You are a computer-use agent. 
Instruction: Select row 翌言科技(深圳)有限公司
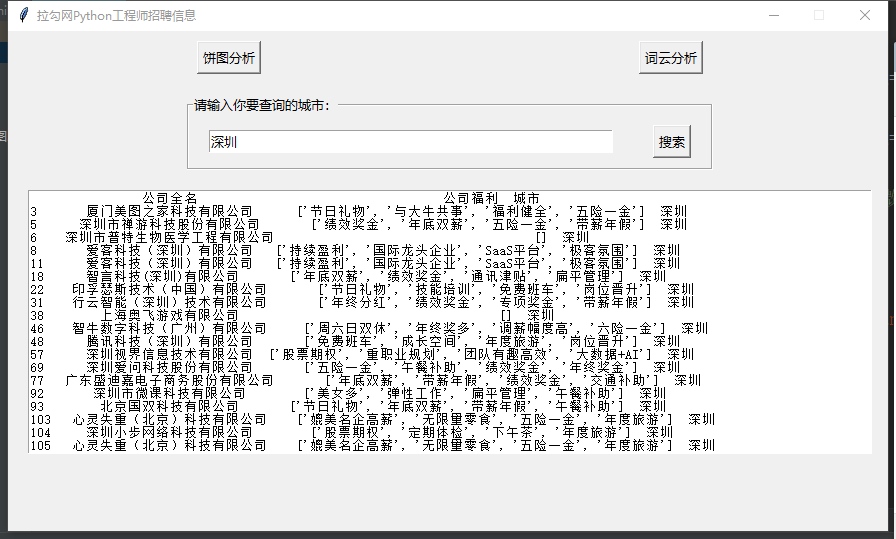click(x=349, y=277)
